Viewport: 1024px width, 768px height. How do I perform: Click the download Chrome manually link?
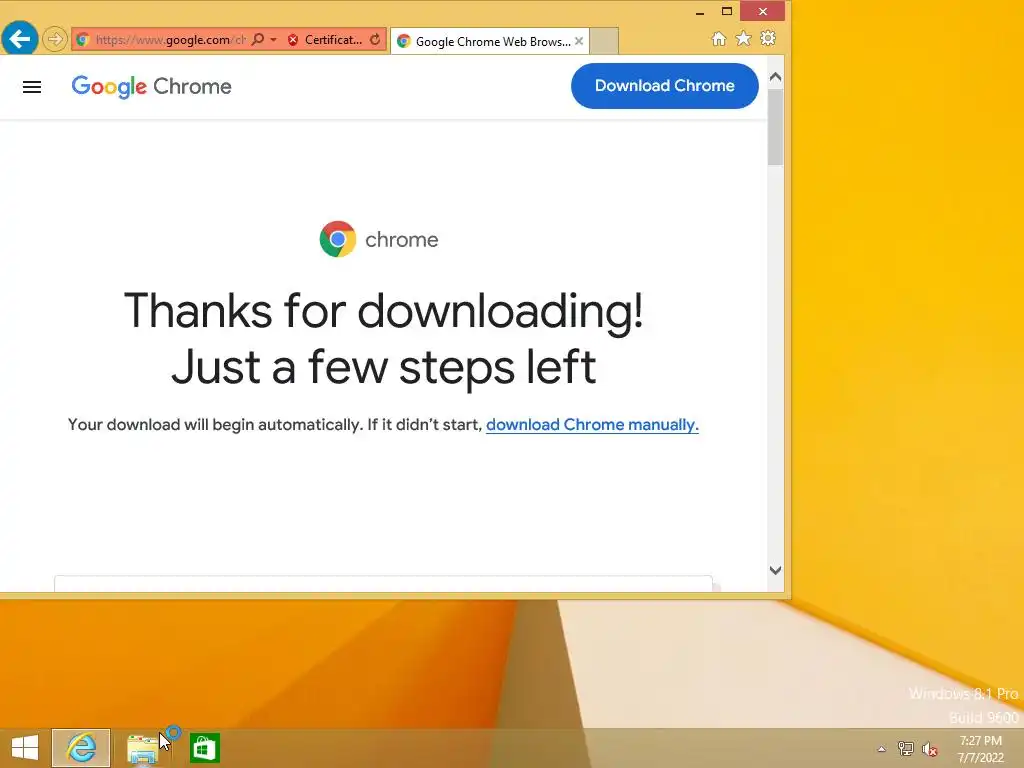click(x=592, y=424)
